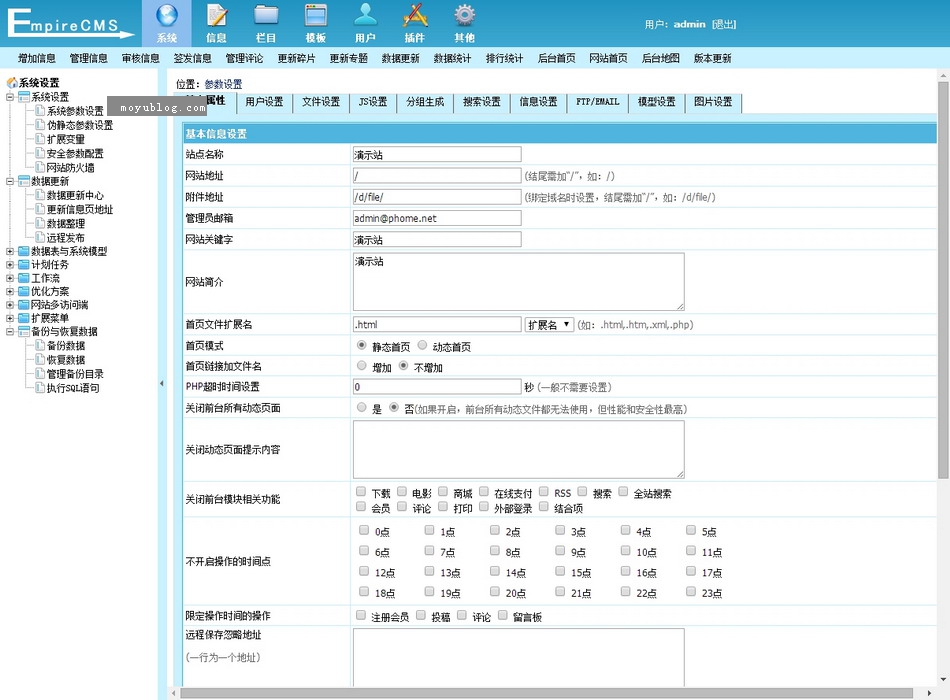
Task: Click the page icon beside 安全参数配置
Action: pyautogui.click(x=40, y=153)
